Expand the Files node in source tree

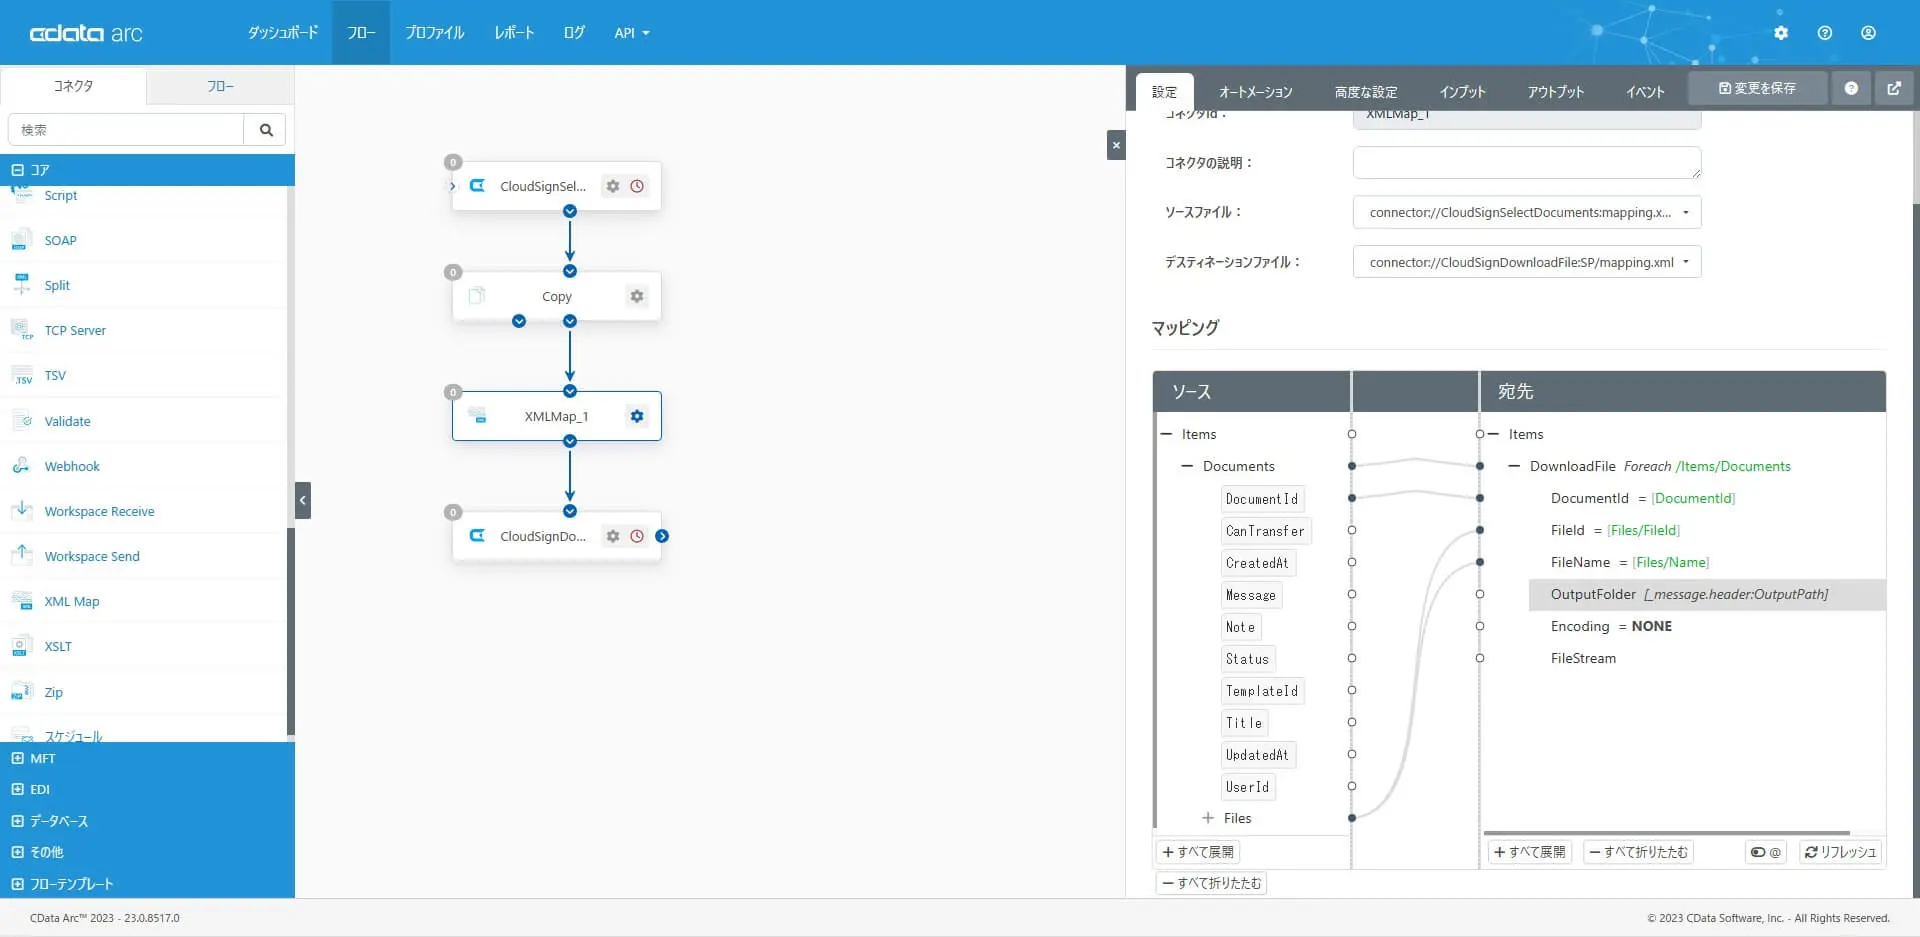tap(1208, 818)
